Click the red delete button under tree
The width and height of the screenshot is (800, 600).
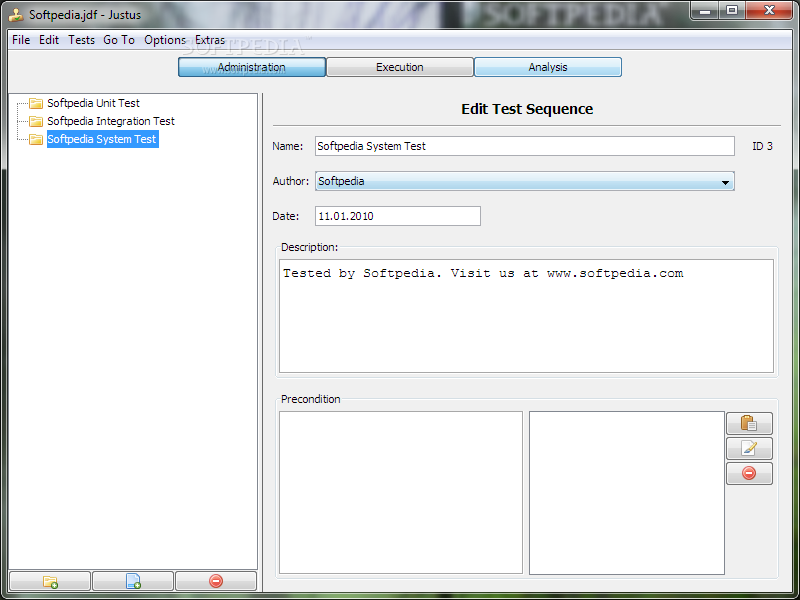point(216,581)
